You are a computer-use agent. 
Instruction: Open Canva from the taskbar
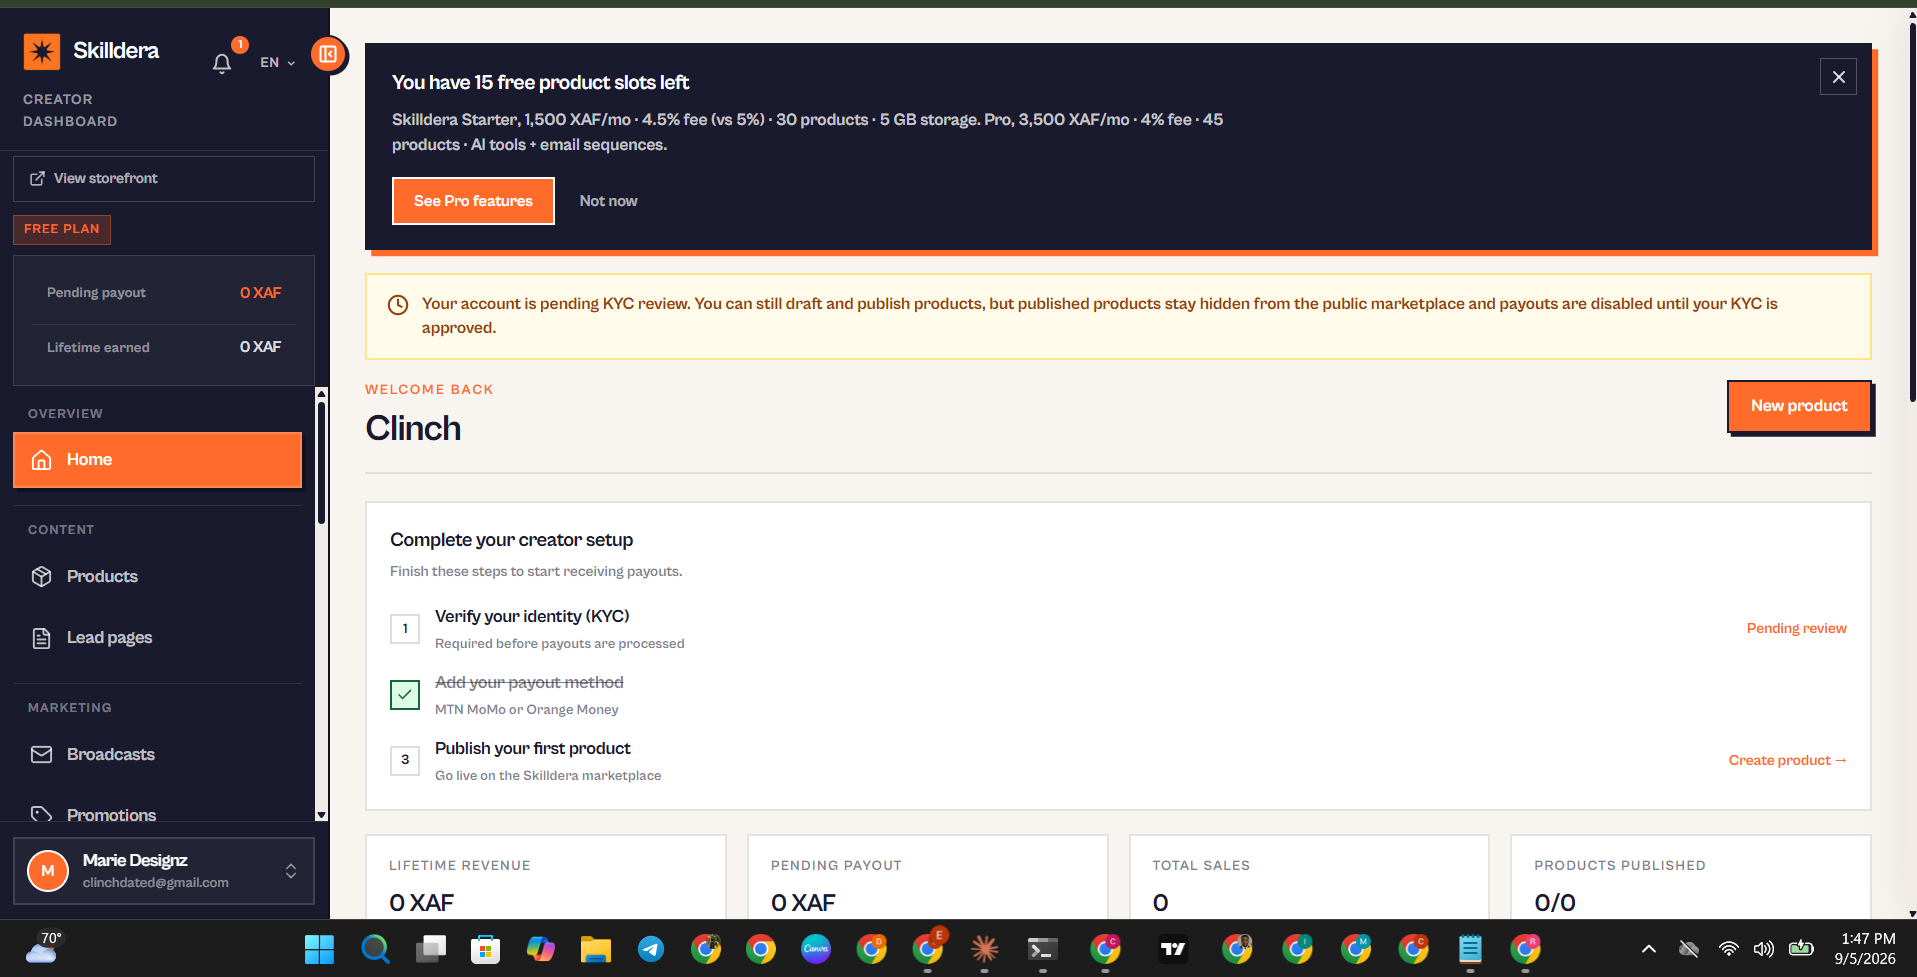coord(816,948)
